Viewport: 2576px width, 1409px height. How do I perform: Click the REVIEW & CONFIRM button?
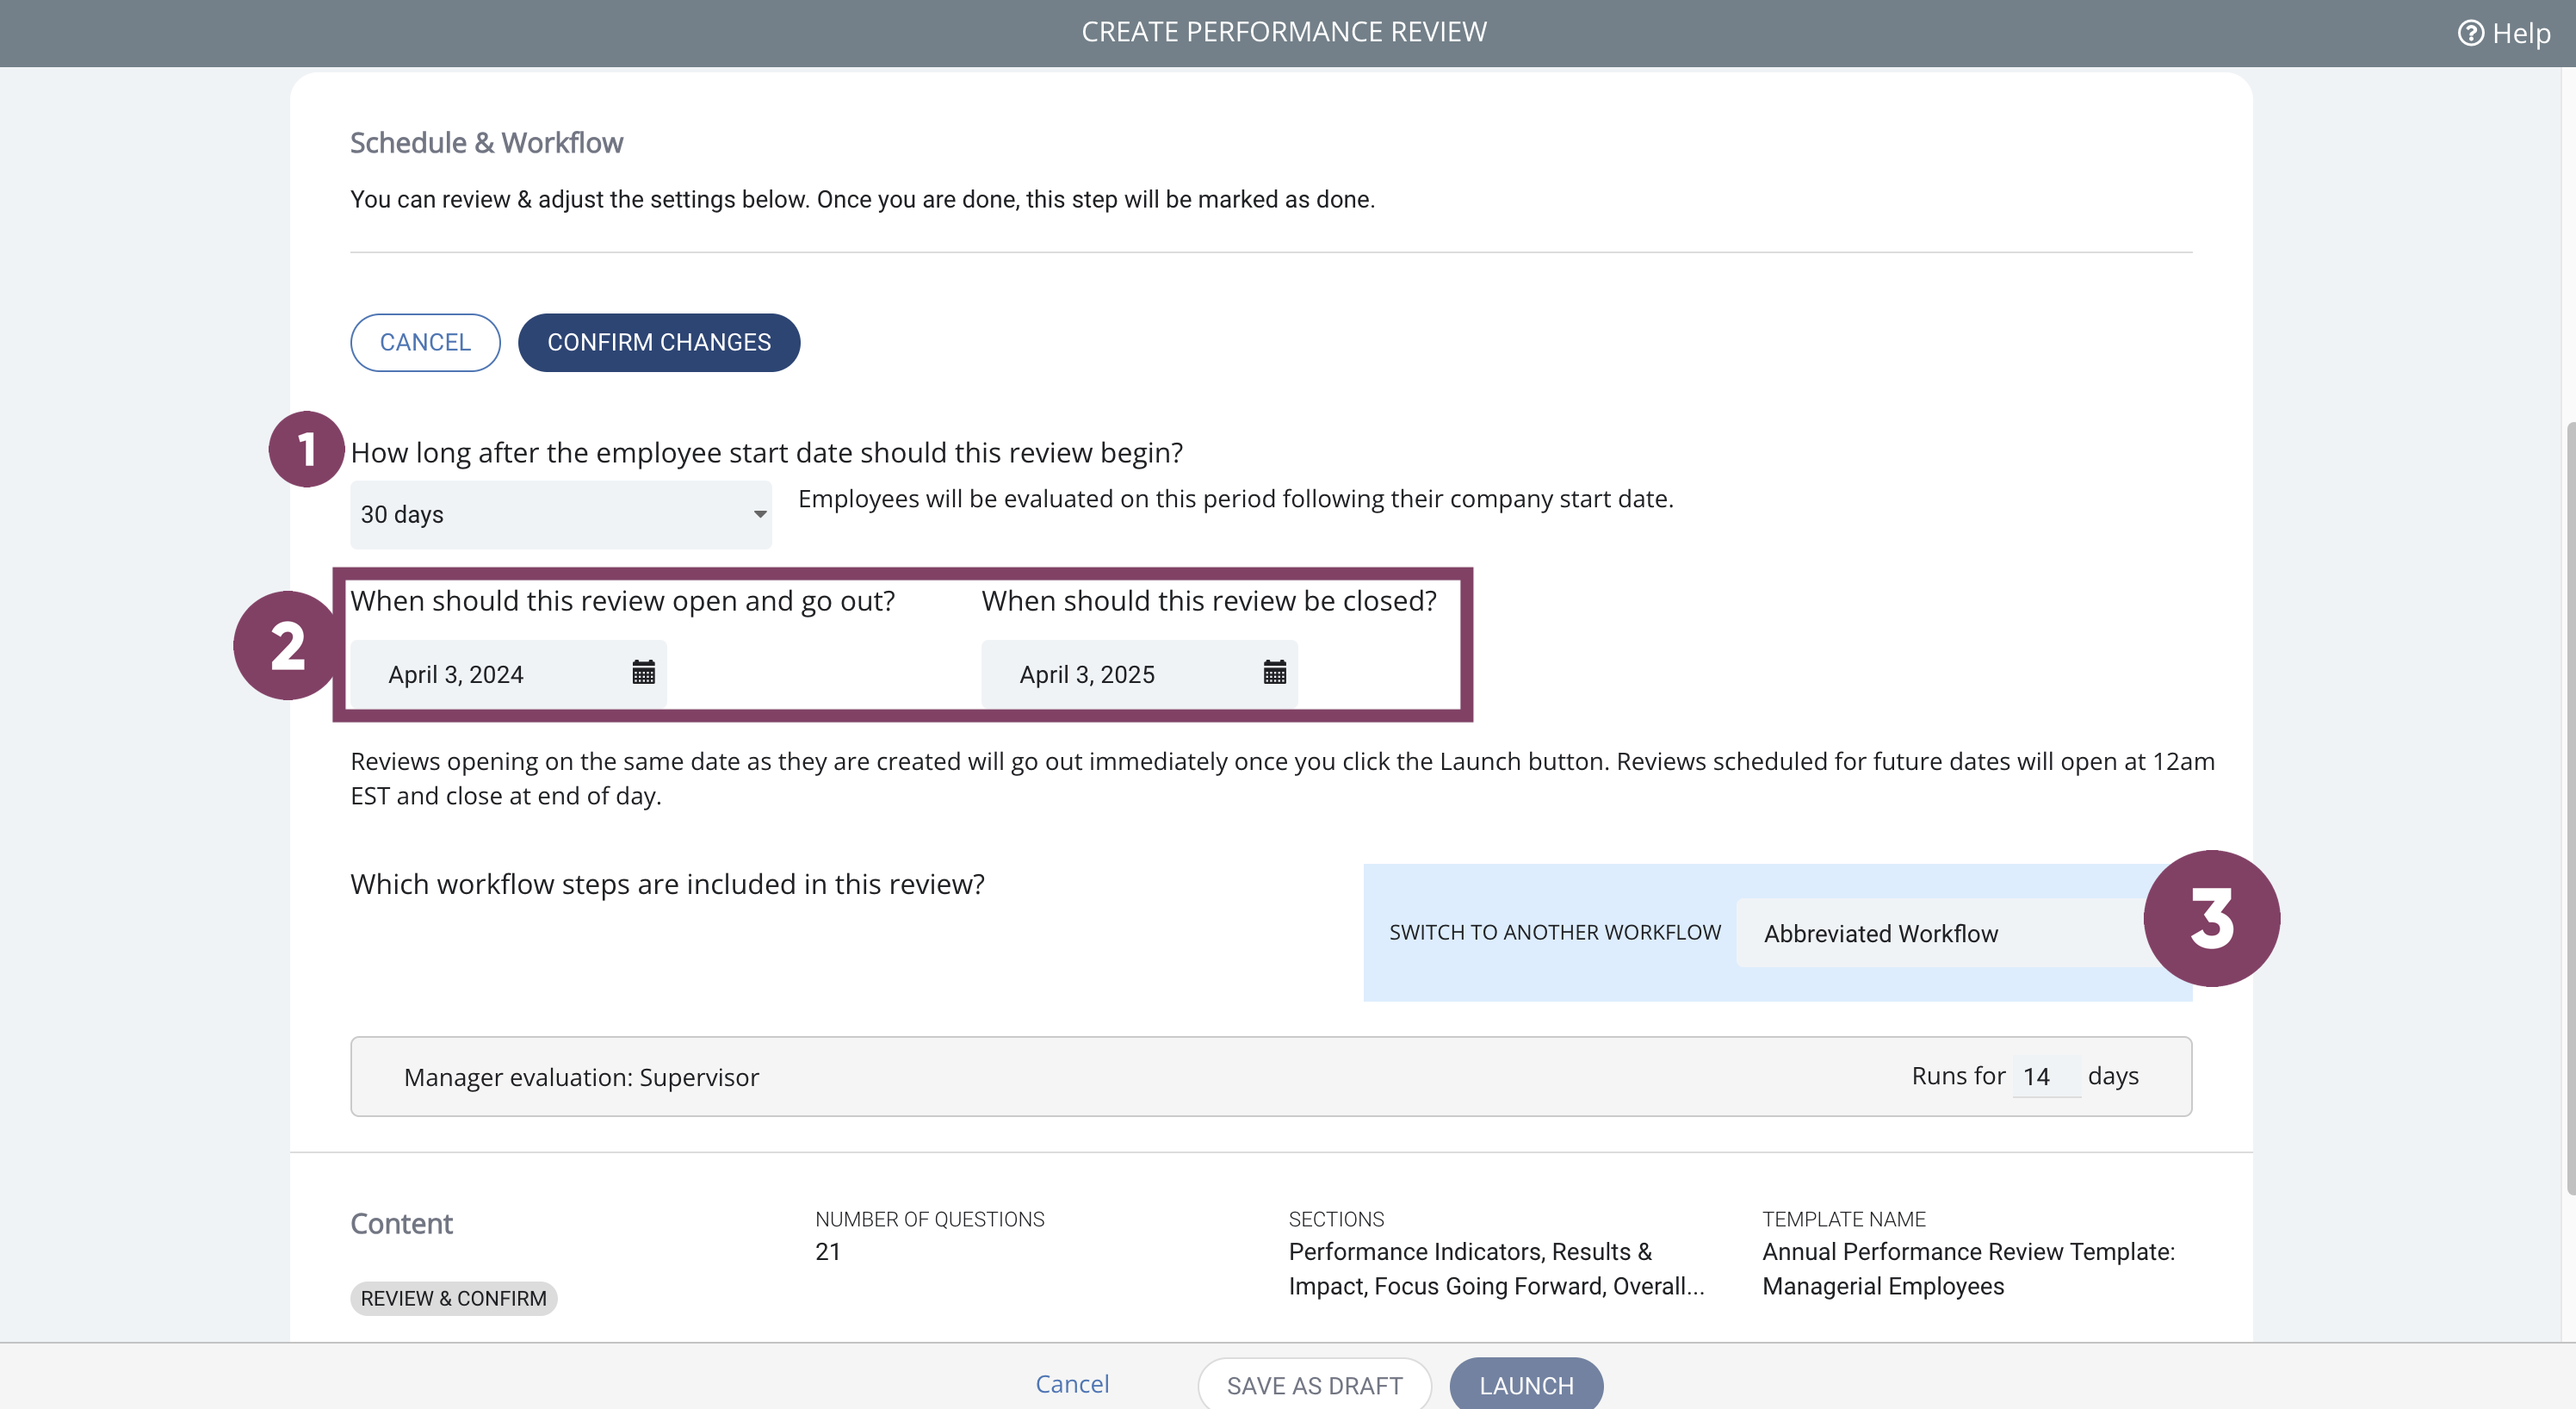coord(454,1298)
